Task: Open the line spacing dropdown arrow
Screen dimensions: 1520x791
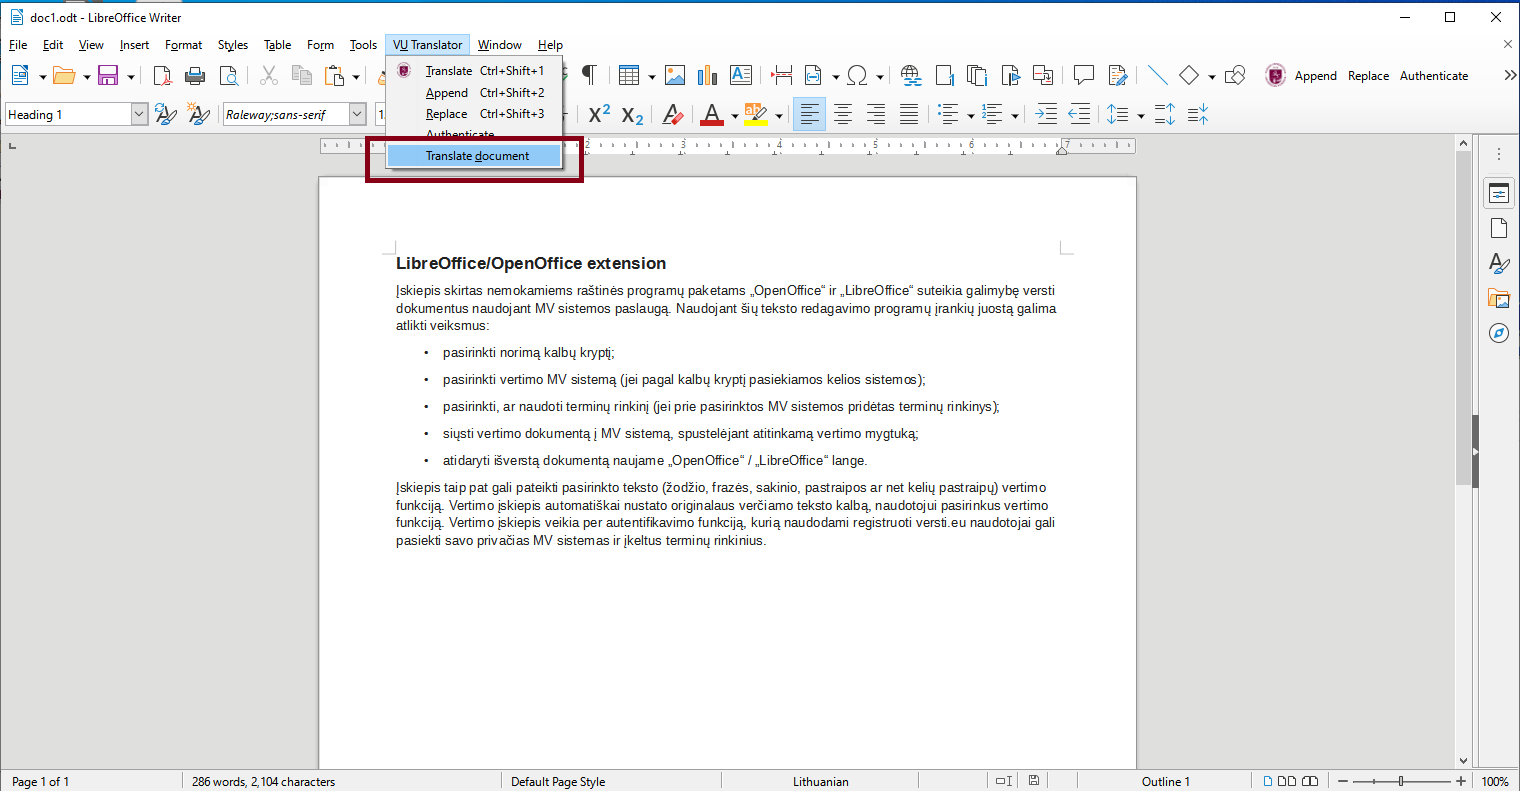Action: point(1141,116)
